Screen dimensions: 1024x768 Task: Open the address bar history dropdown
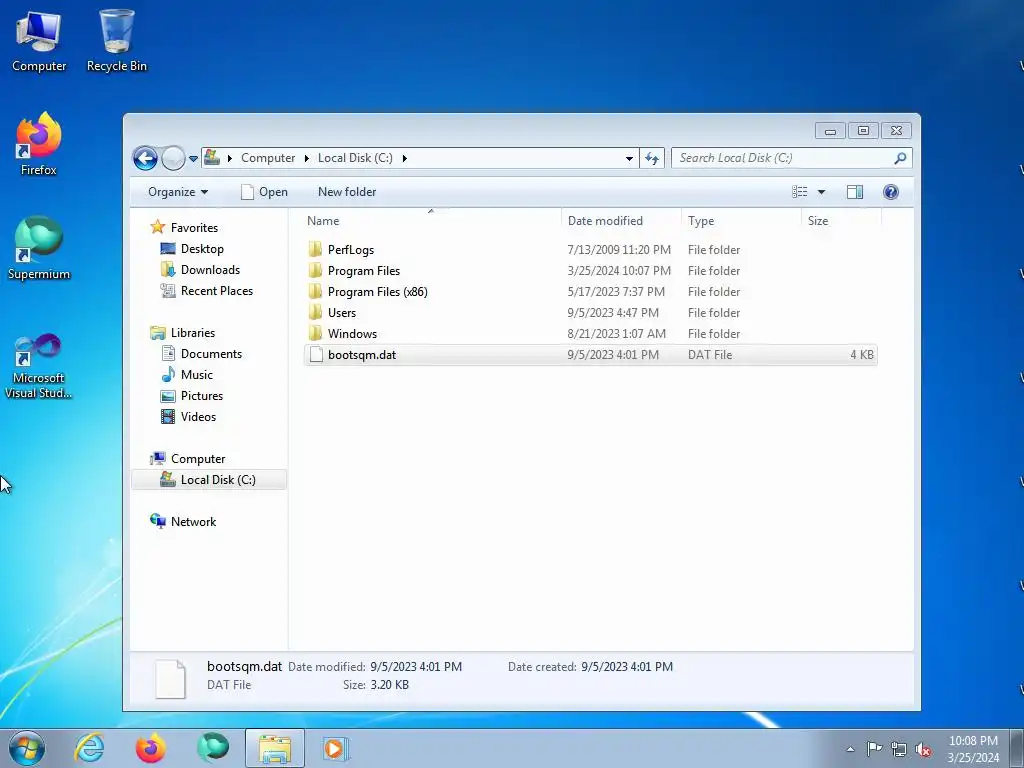click(629, 159)
